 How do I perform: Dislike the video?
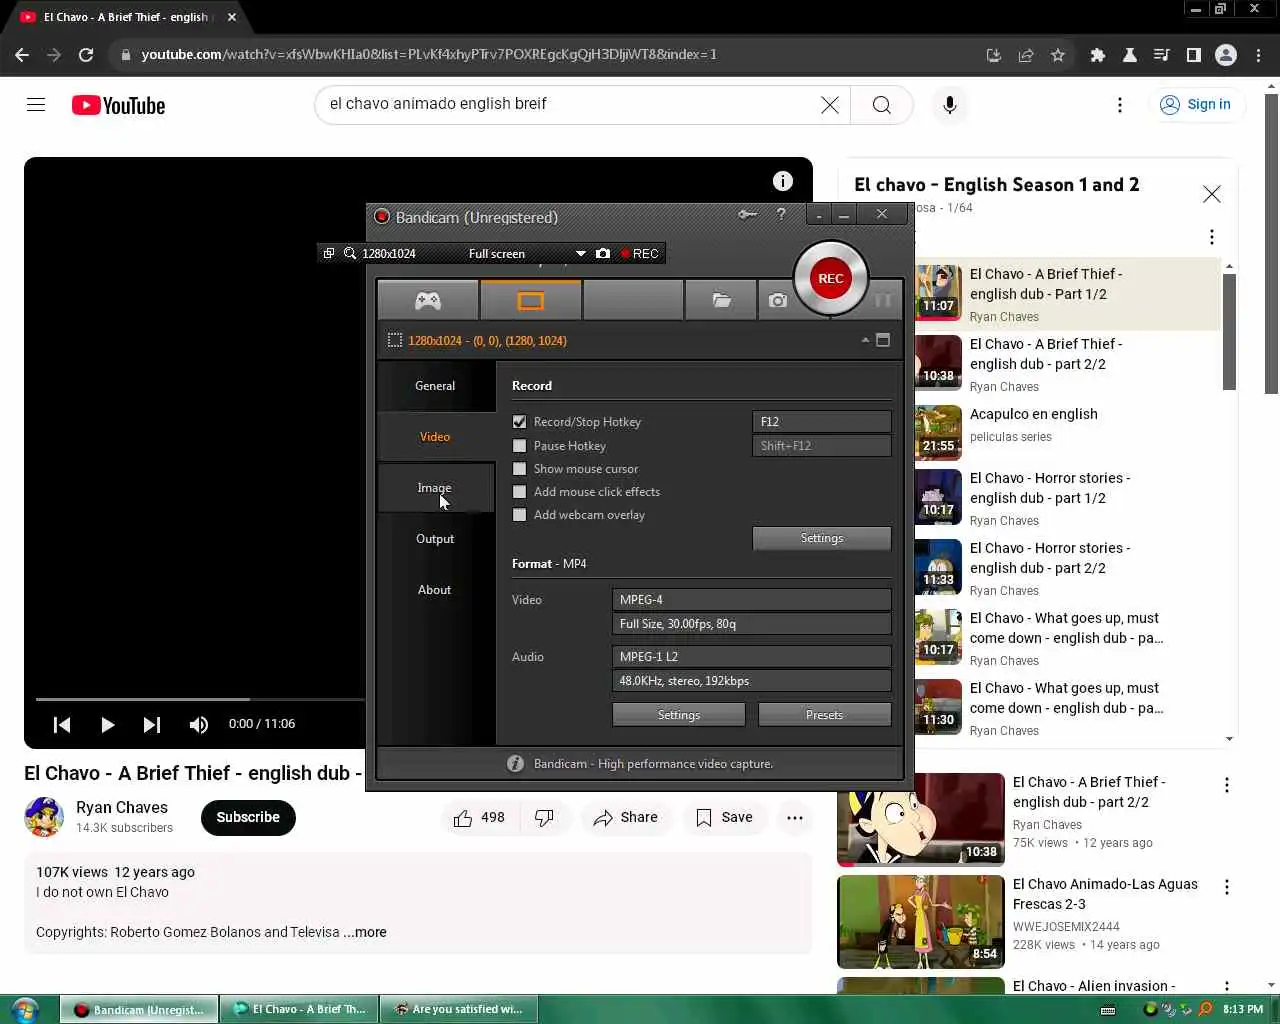[x=544, y=817]
